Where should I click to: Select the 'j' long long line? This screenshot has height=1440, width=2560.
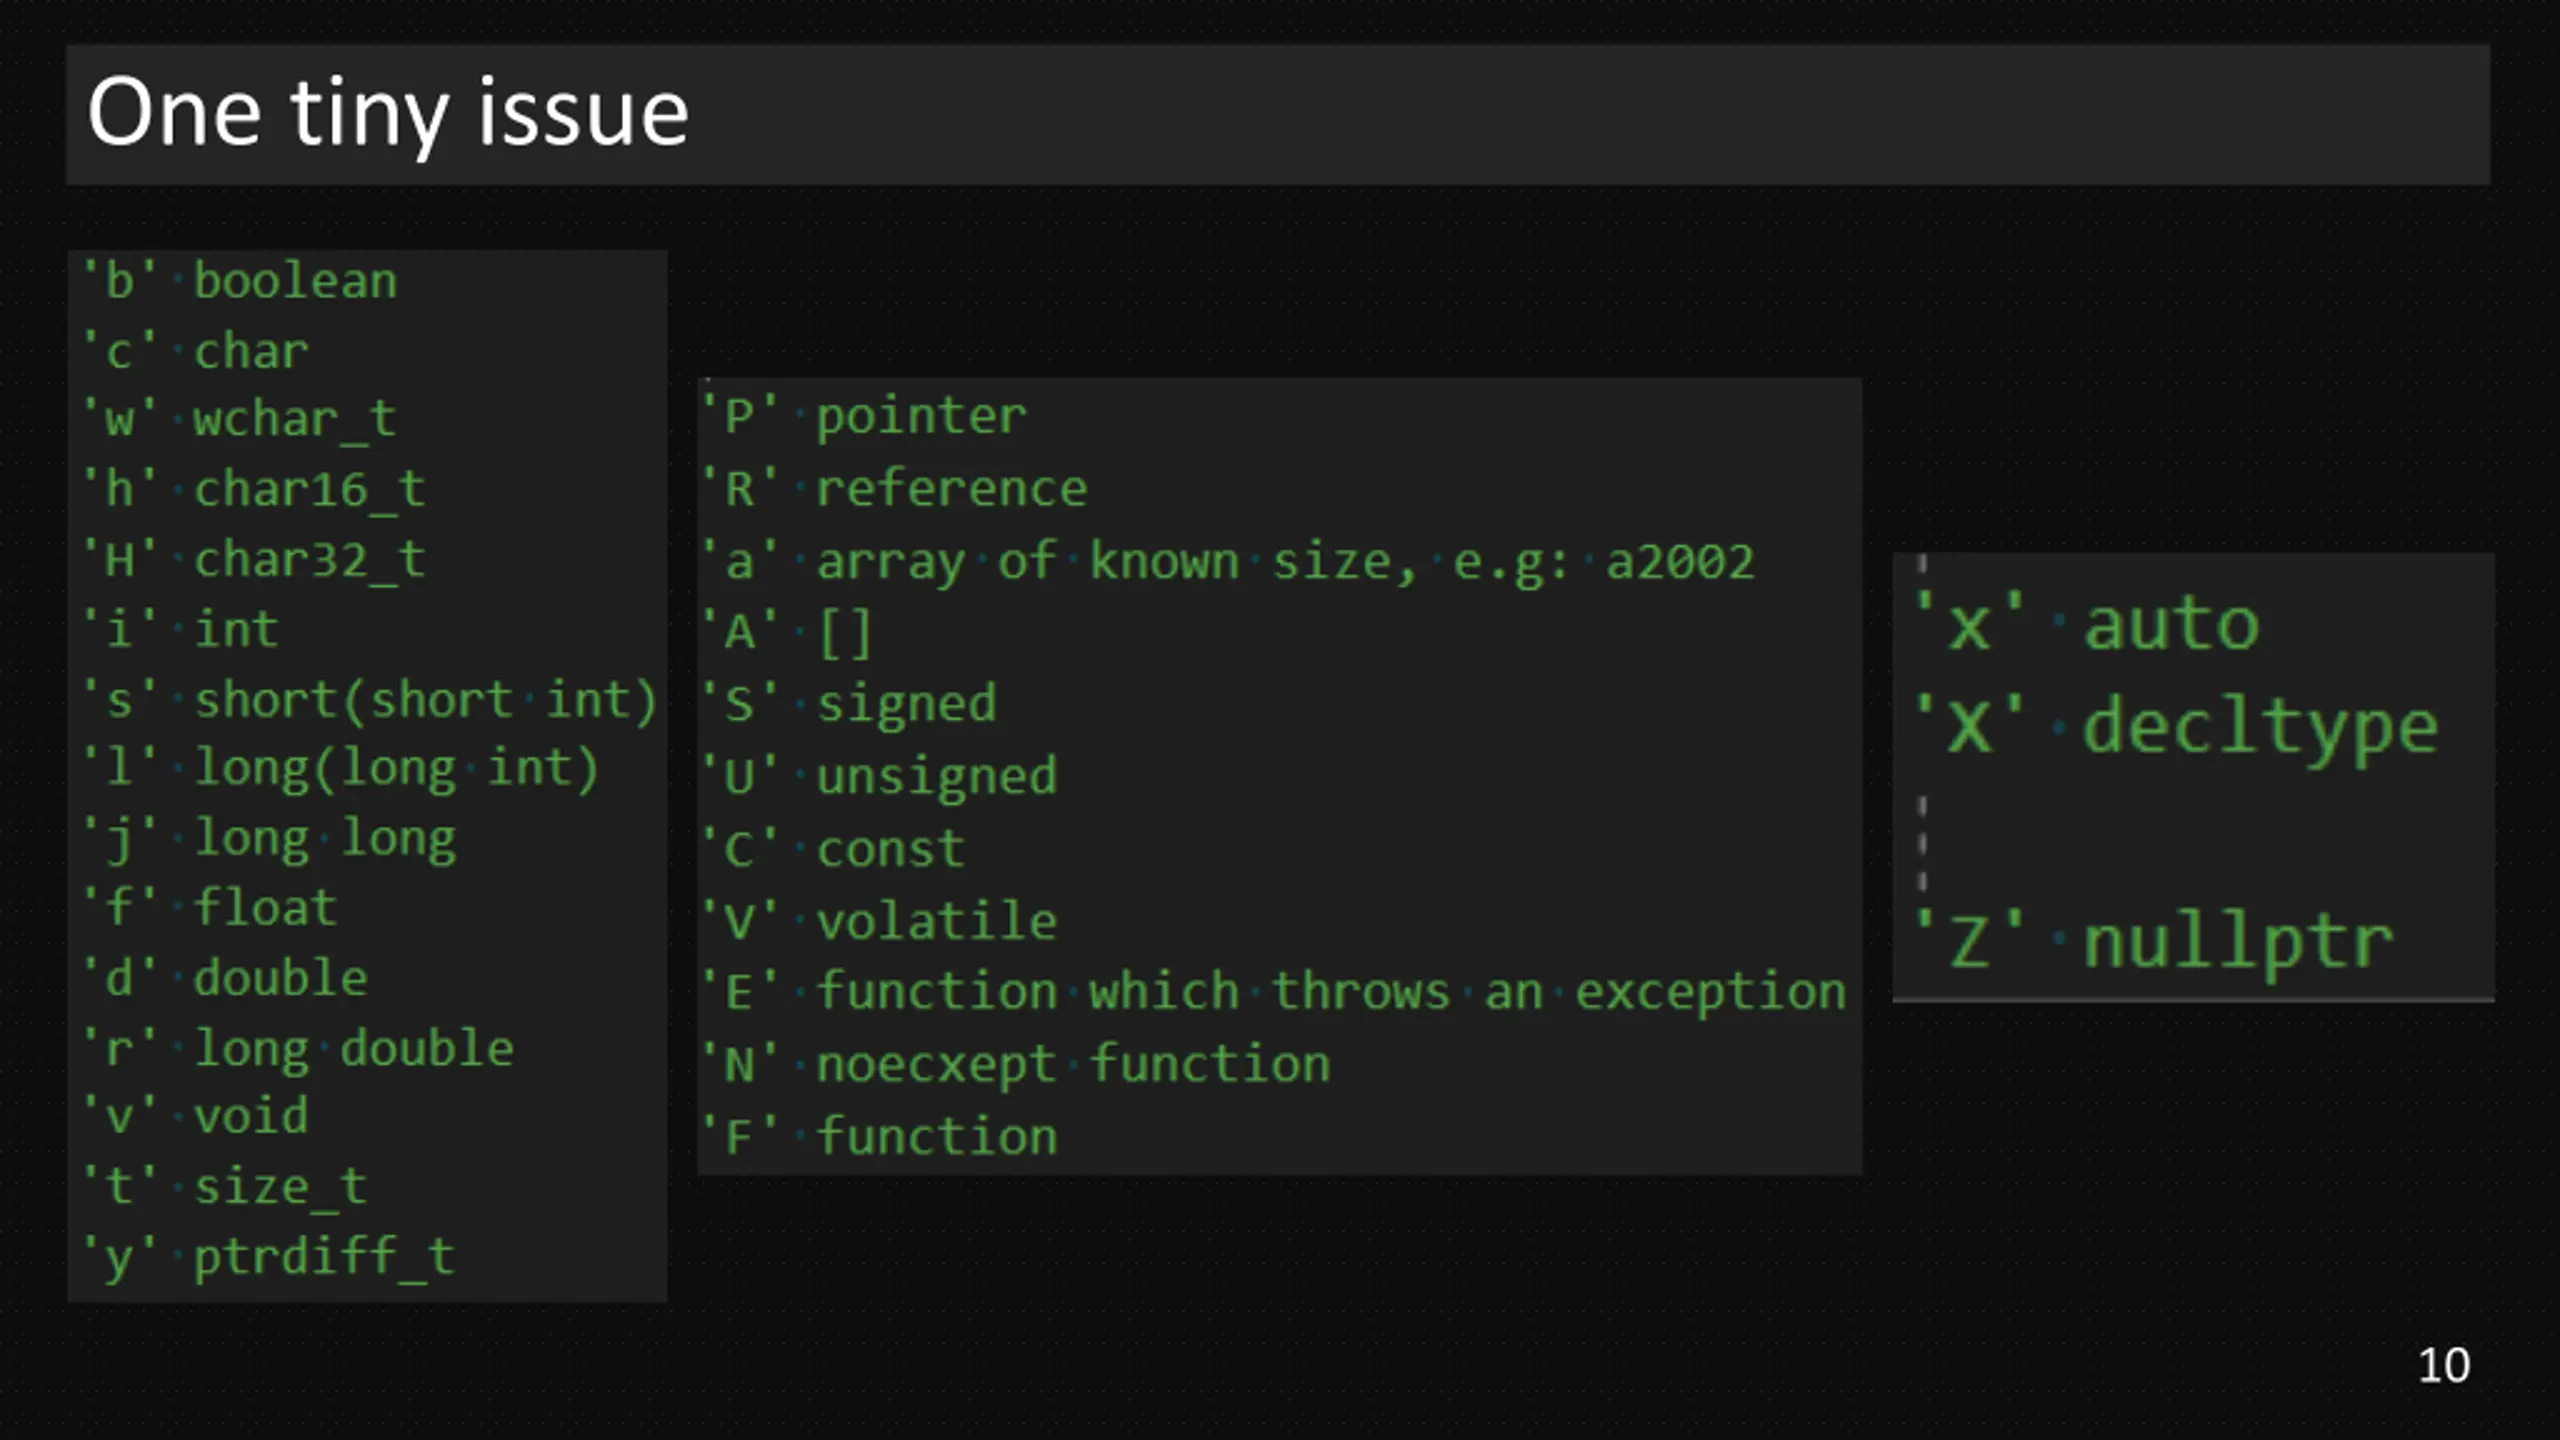click(270, 838)
